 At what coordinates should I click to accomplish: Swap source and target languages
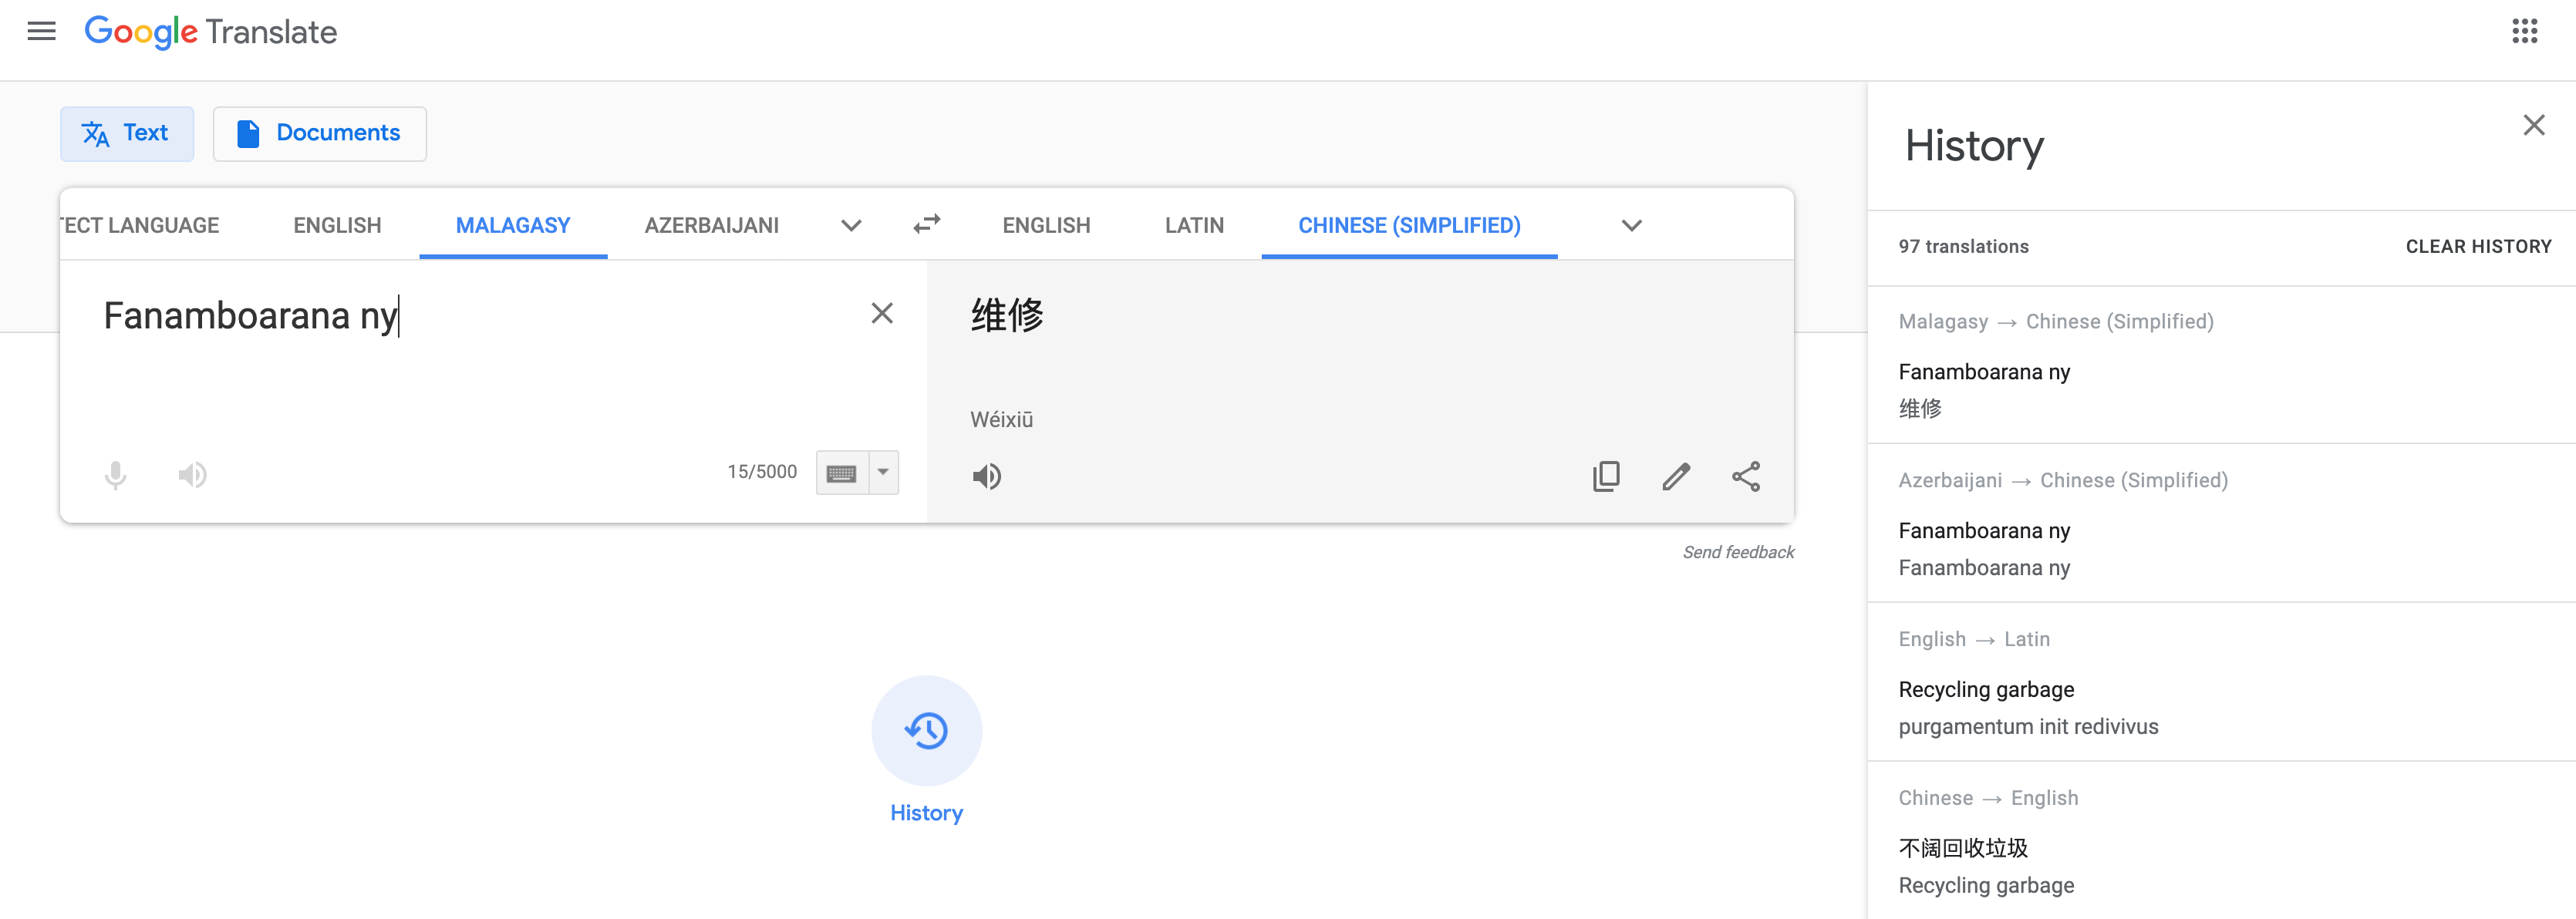pyautogui.click(x=927, y=224)
